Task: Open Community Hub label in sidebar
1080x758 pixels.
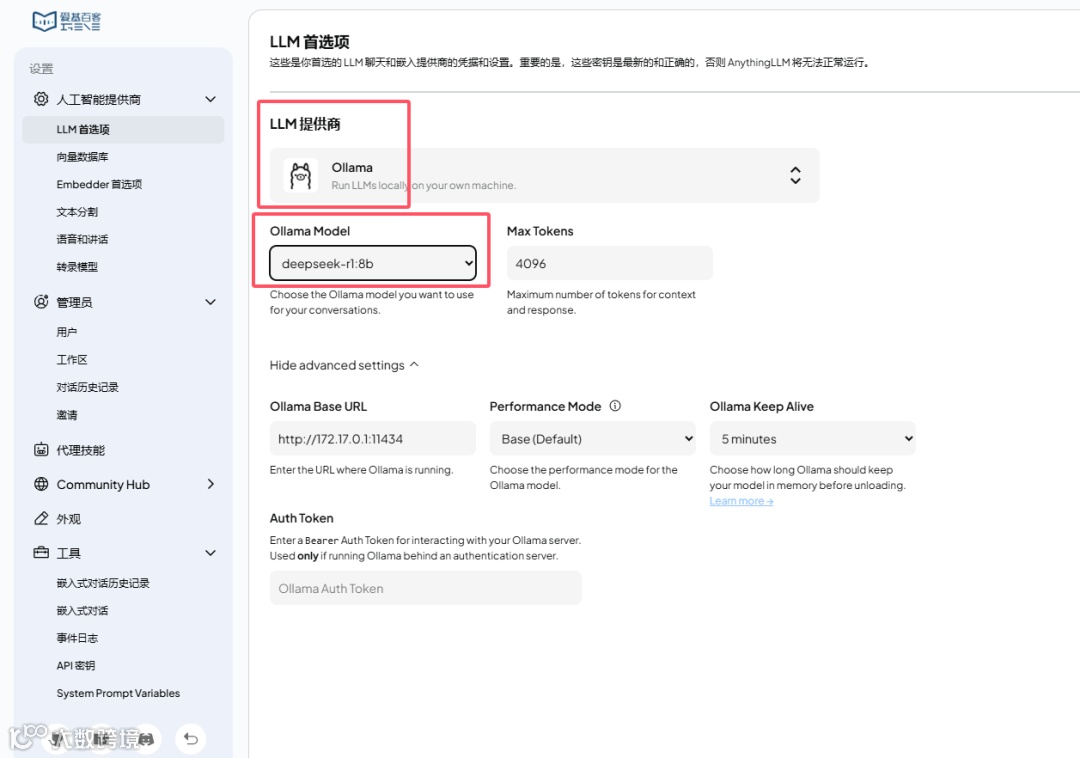Action: click(x=103, y=485)
